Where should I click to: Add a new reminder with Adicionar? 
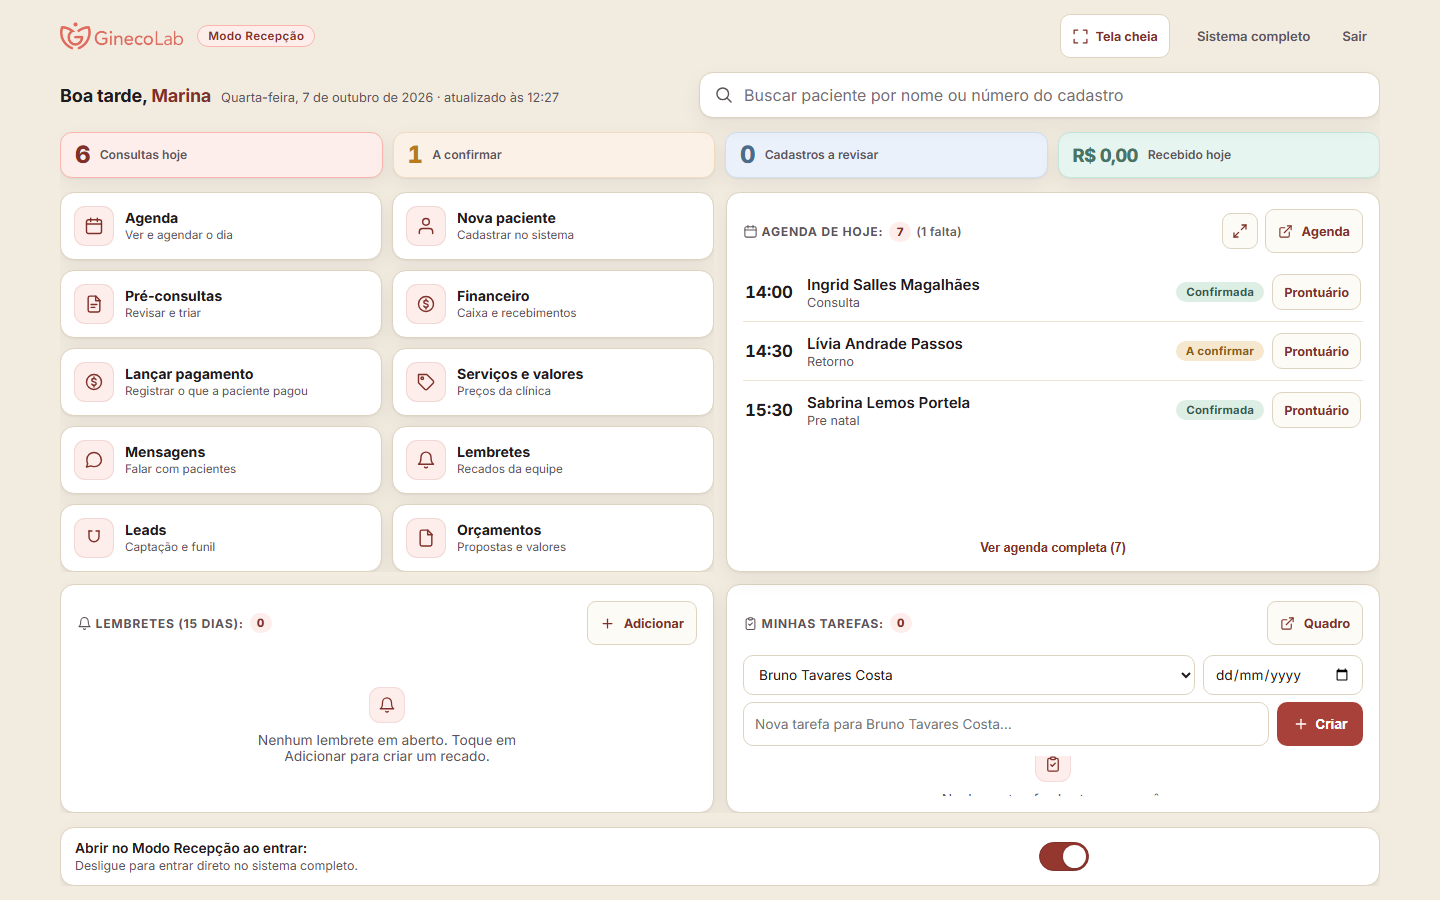click(642, 623)
